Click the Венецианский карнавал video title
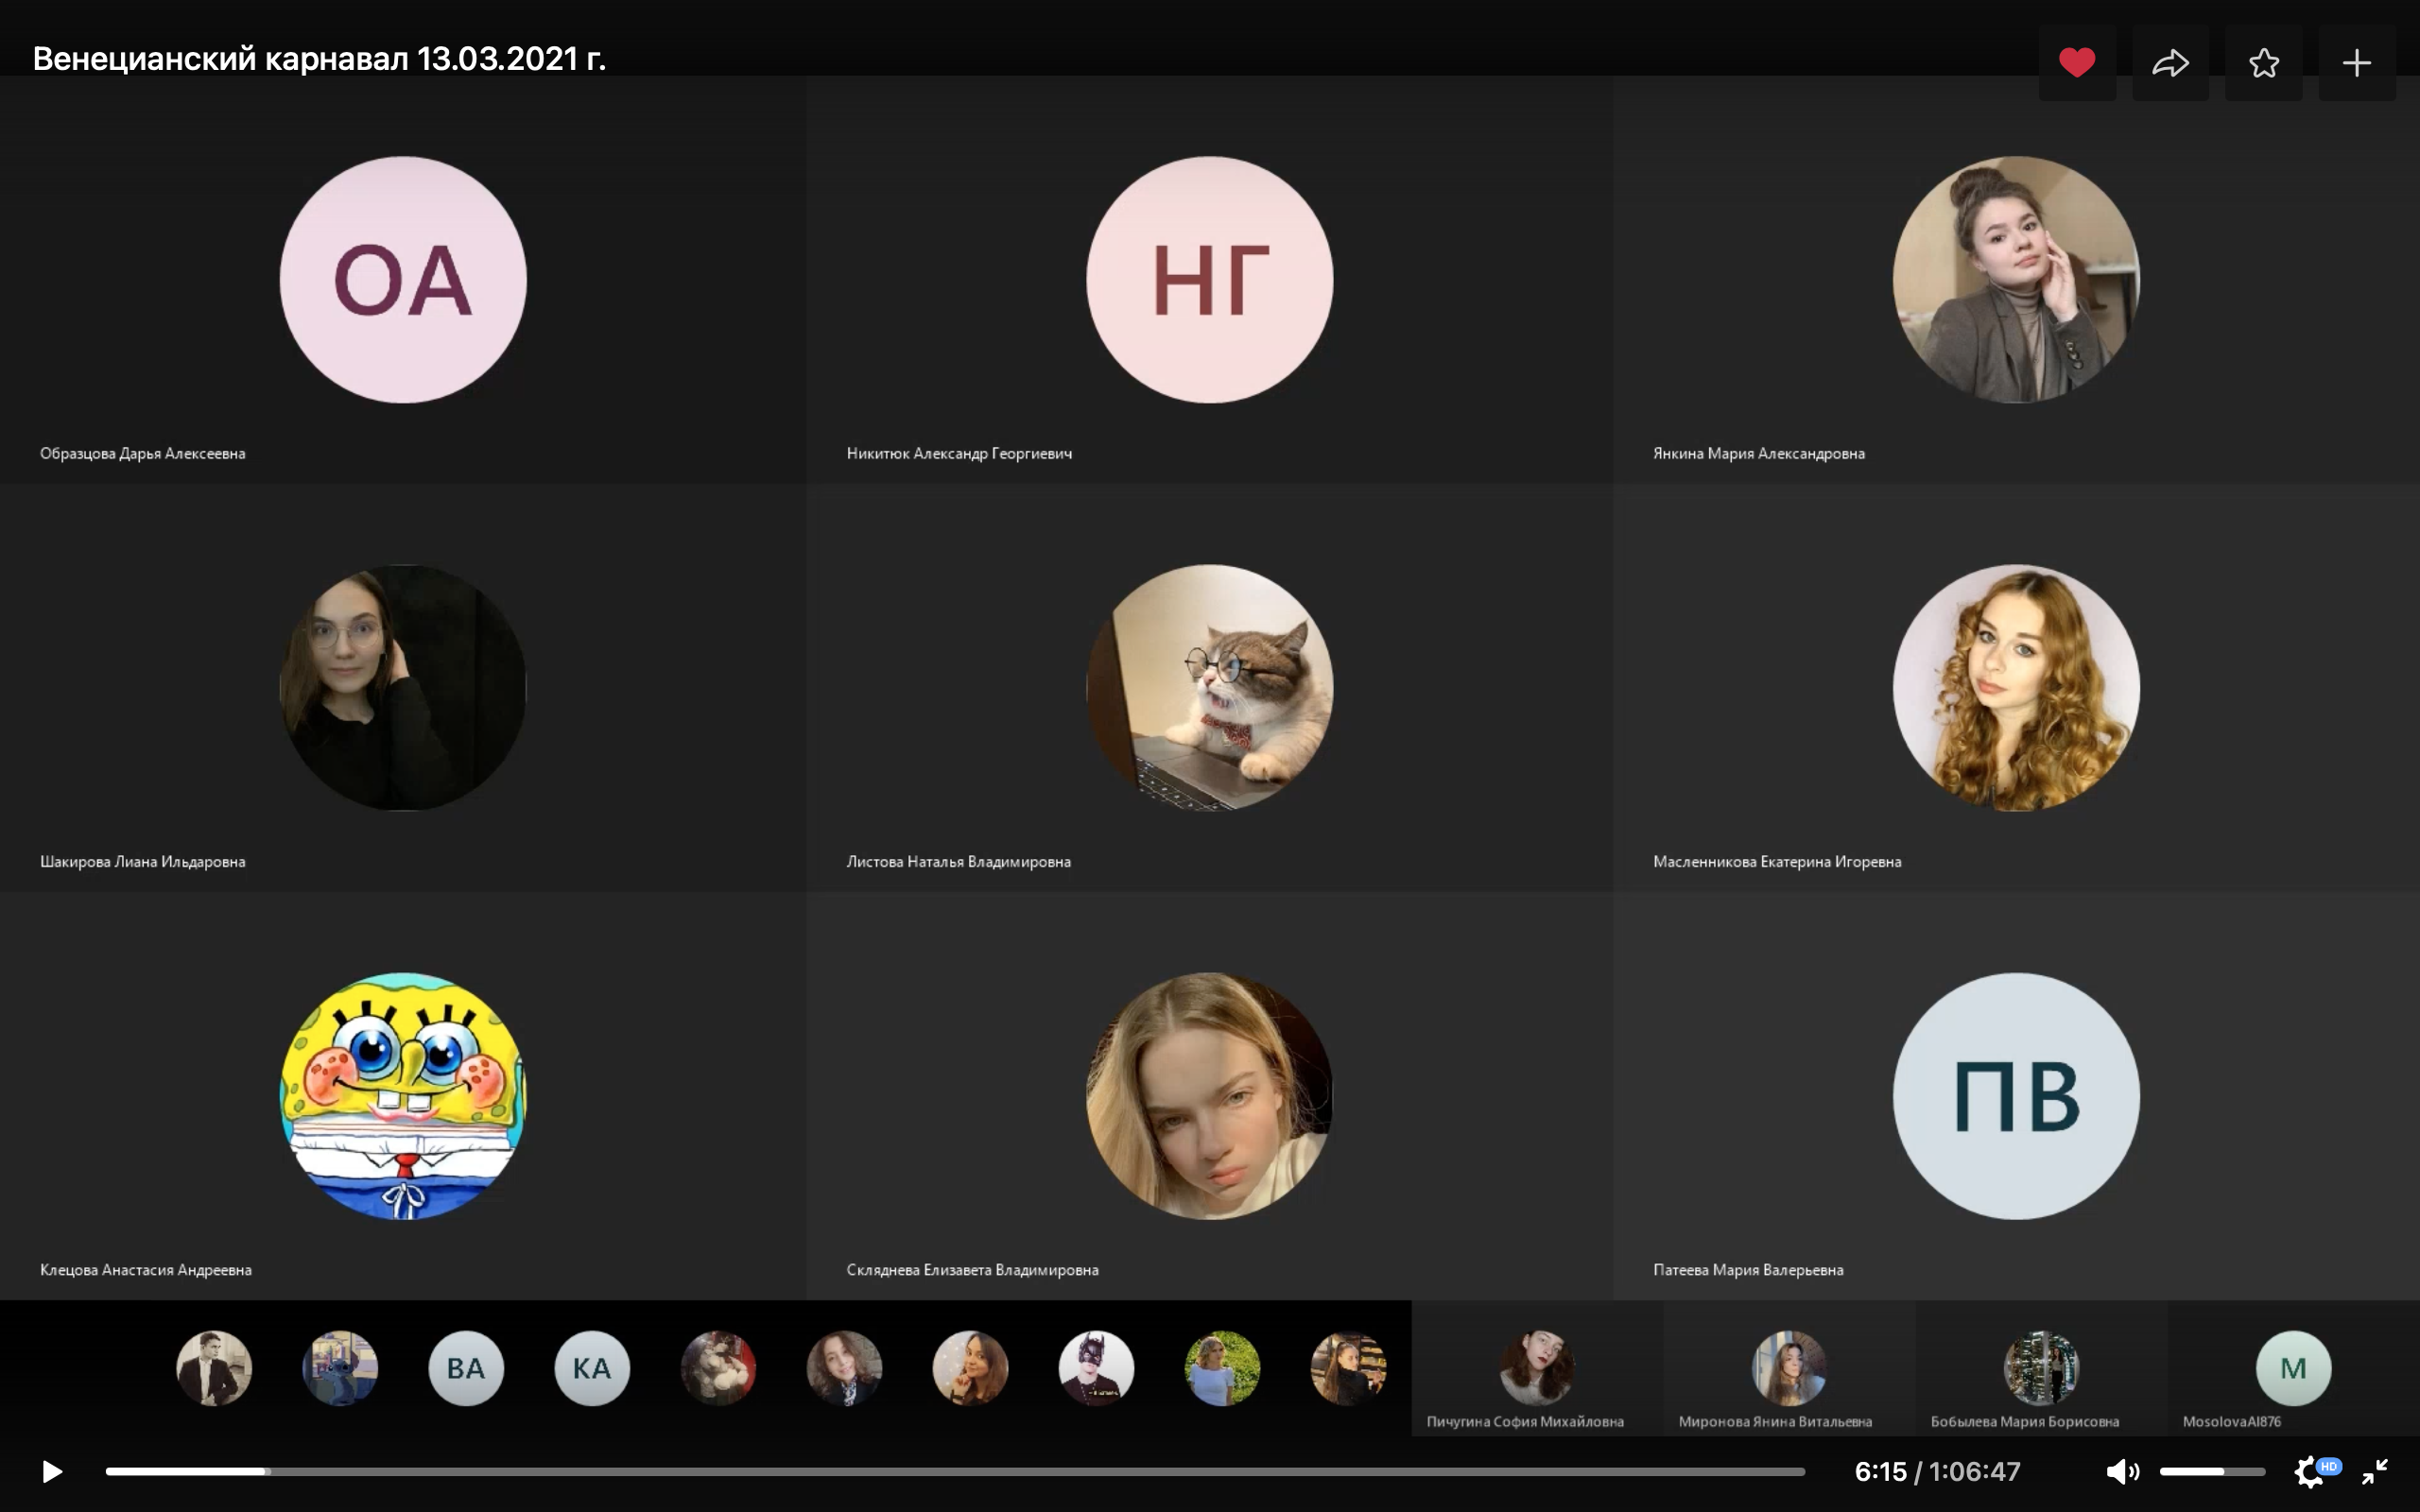This screenshot has width=2420, height=1512. pyautogui.click(x=319, y=59)
